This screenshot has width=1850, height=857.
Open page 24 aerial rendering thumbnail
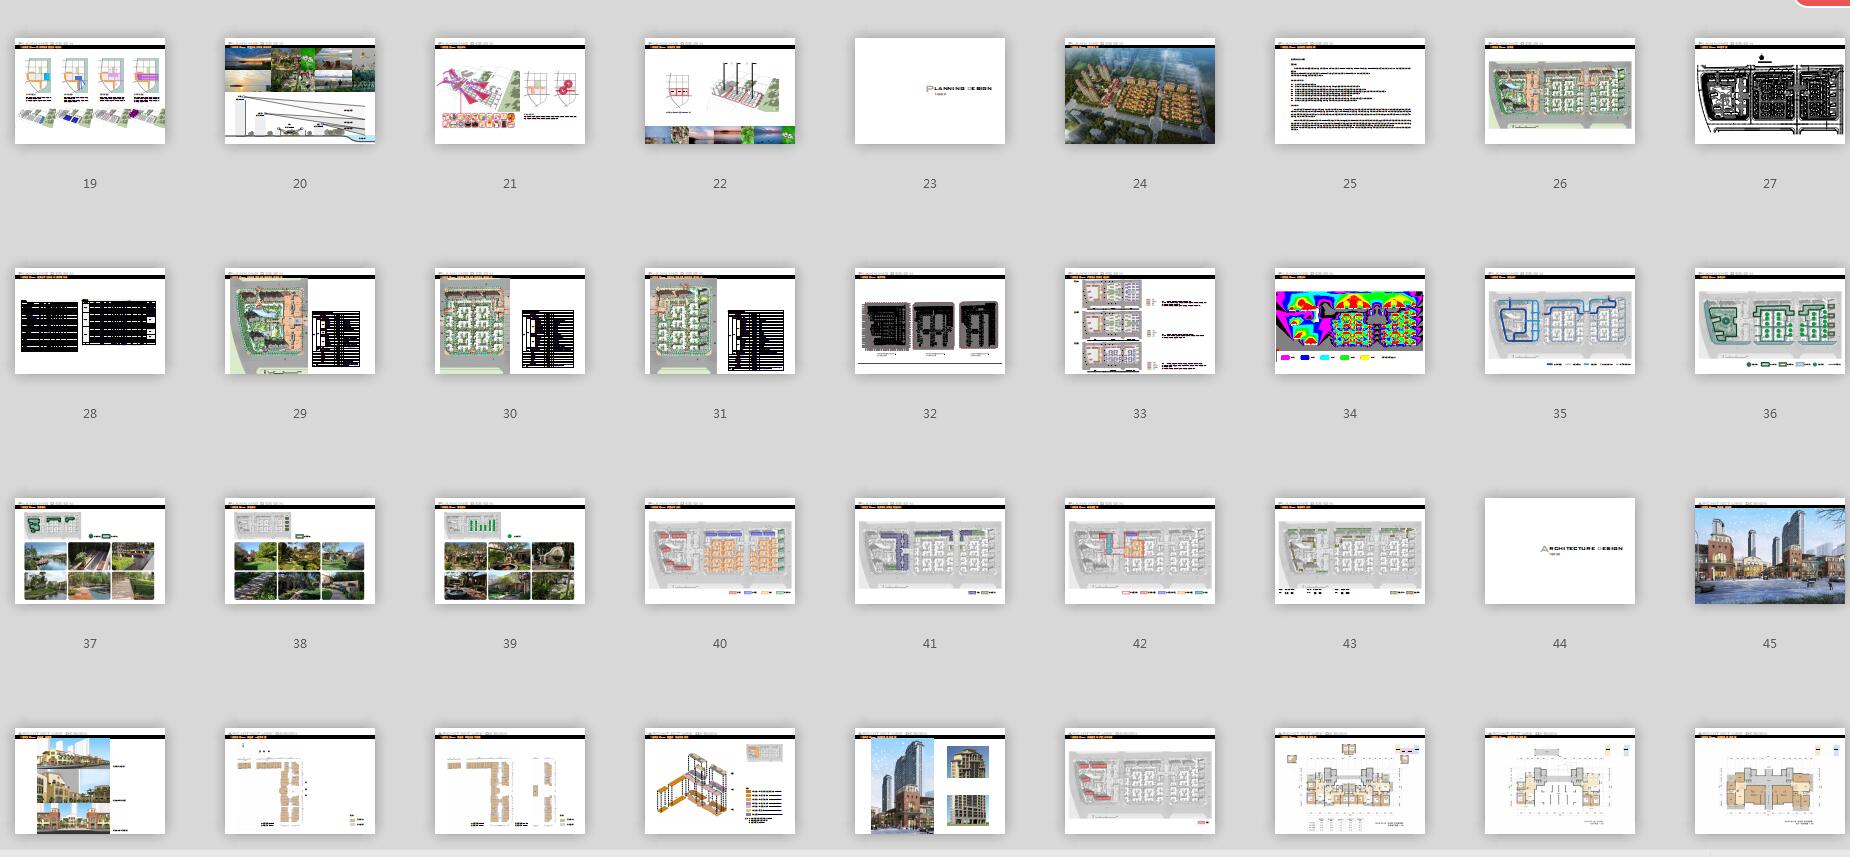[x=1140, y=91]
